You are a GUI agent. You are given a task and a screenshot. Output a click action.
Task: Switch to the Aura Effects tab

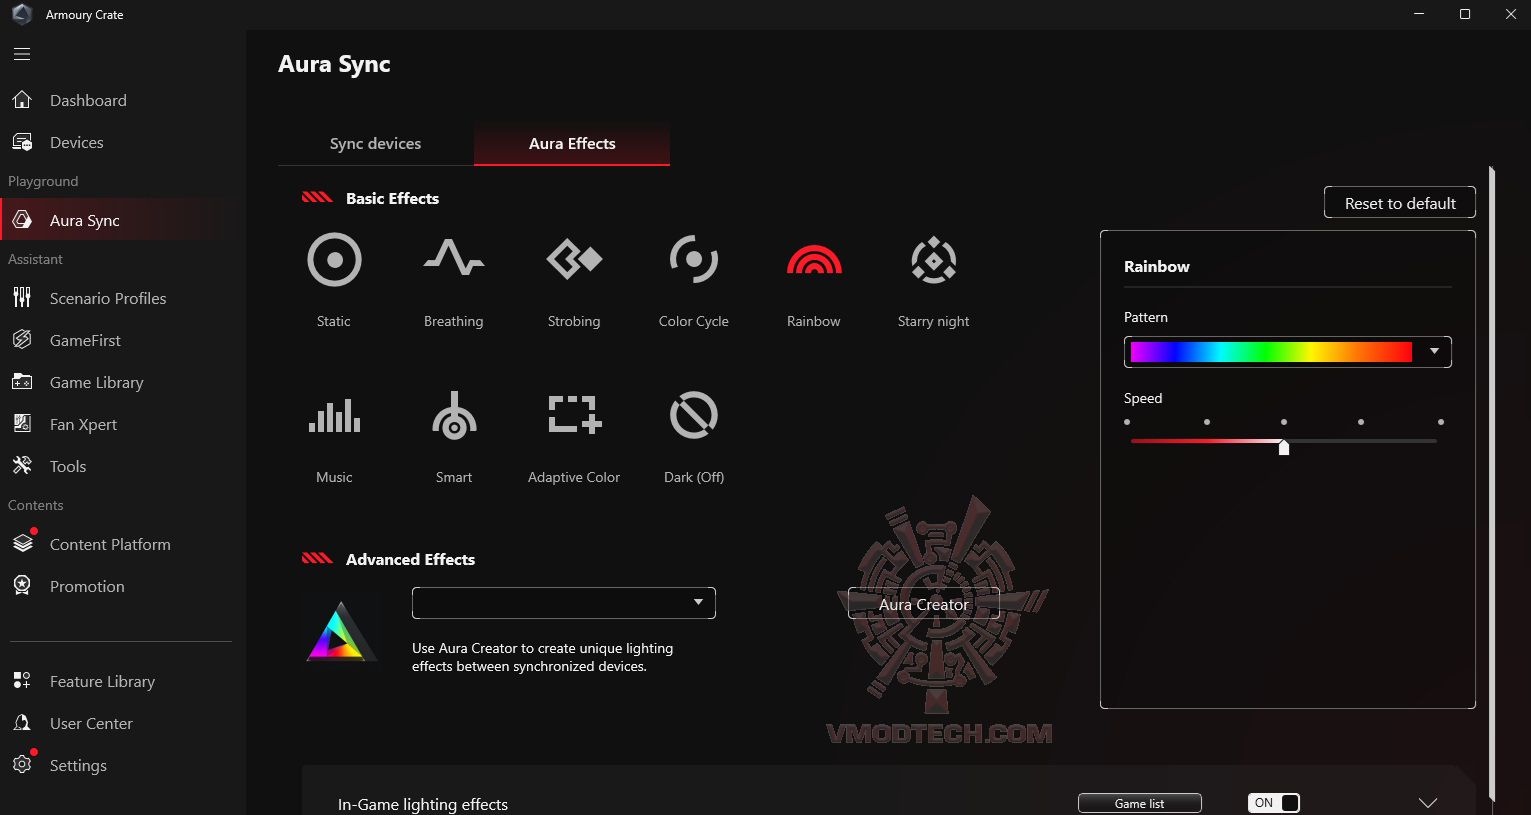click(x=572, y=143)
